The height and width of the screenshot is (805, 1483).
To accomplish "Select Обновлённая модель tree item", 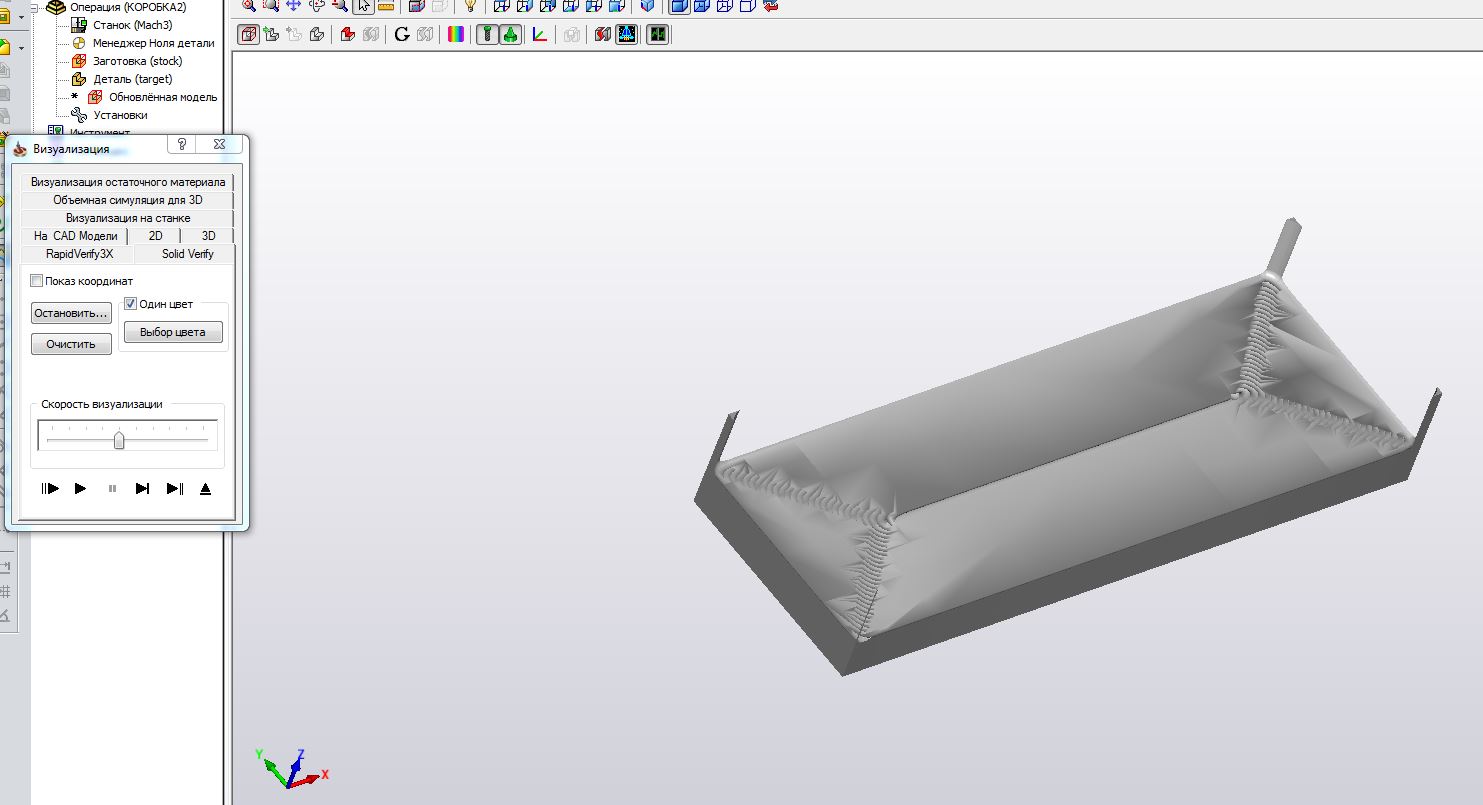I will 163,97.
